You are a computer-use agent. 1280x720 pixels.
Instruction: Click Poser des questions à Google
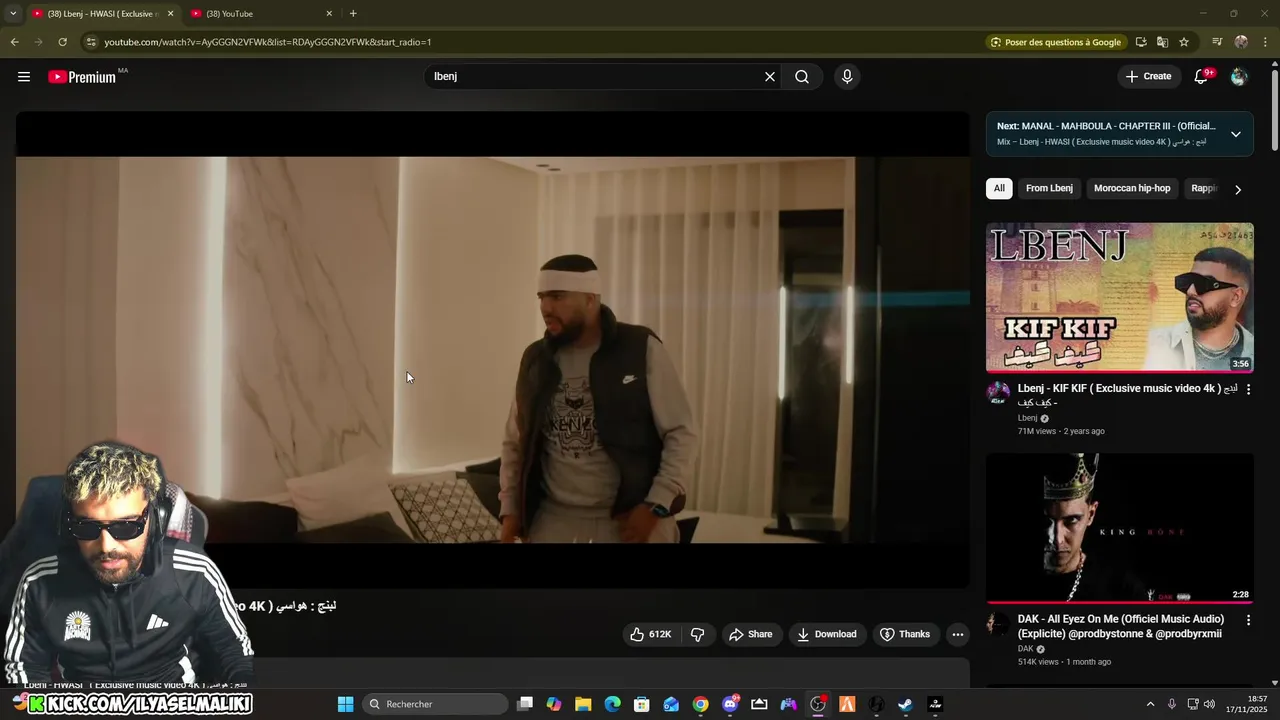[1055, 42]
